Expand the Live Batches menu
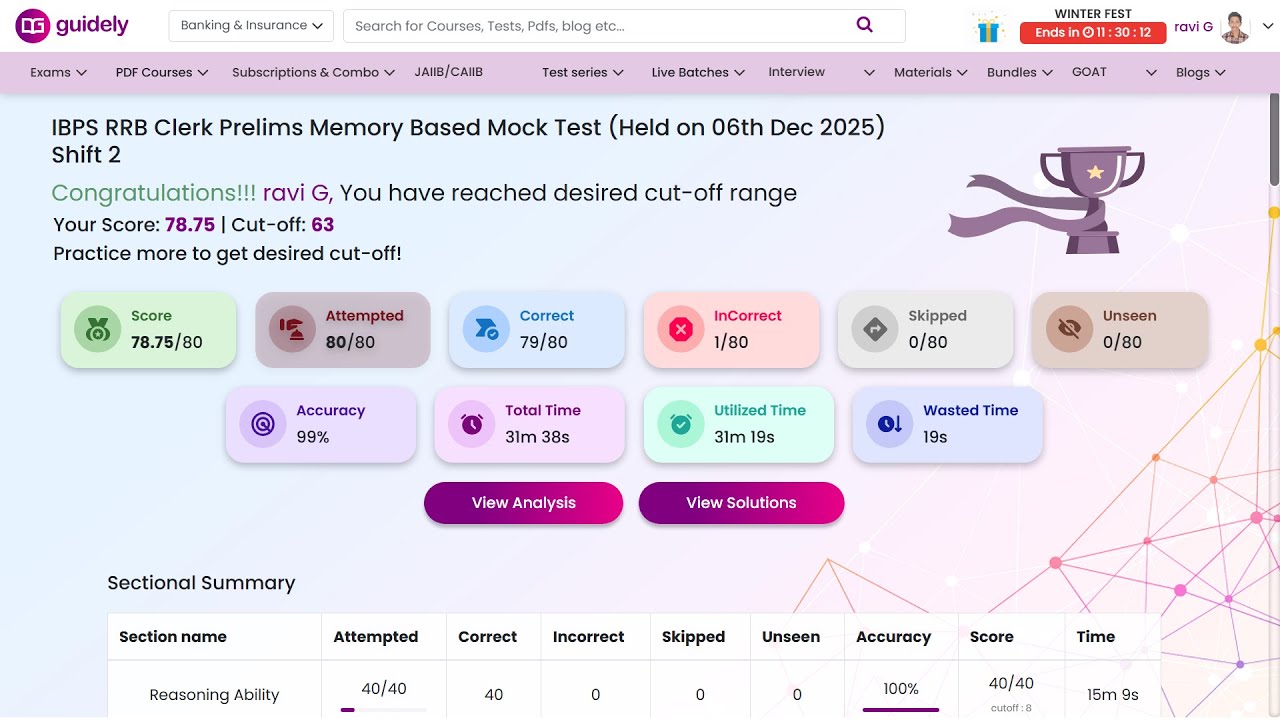The width and height of the screenshot is (1280, 720). 698,72
